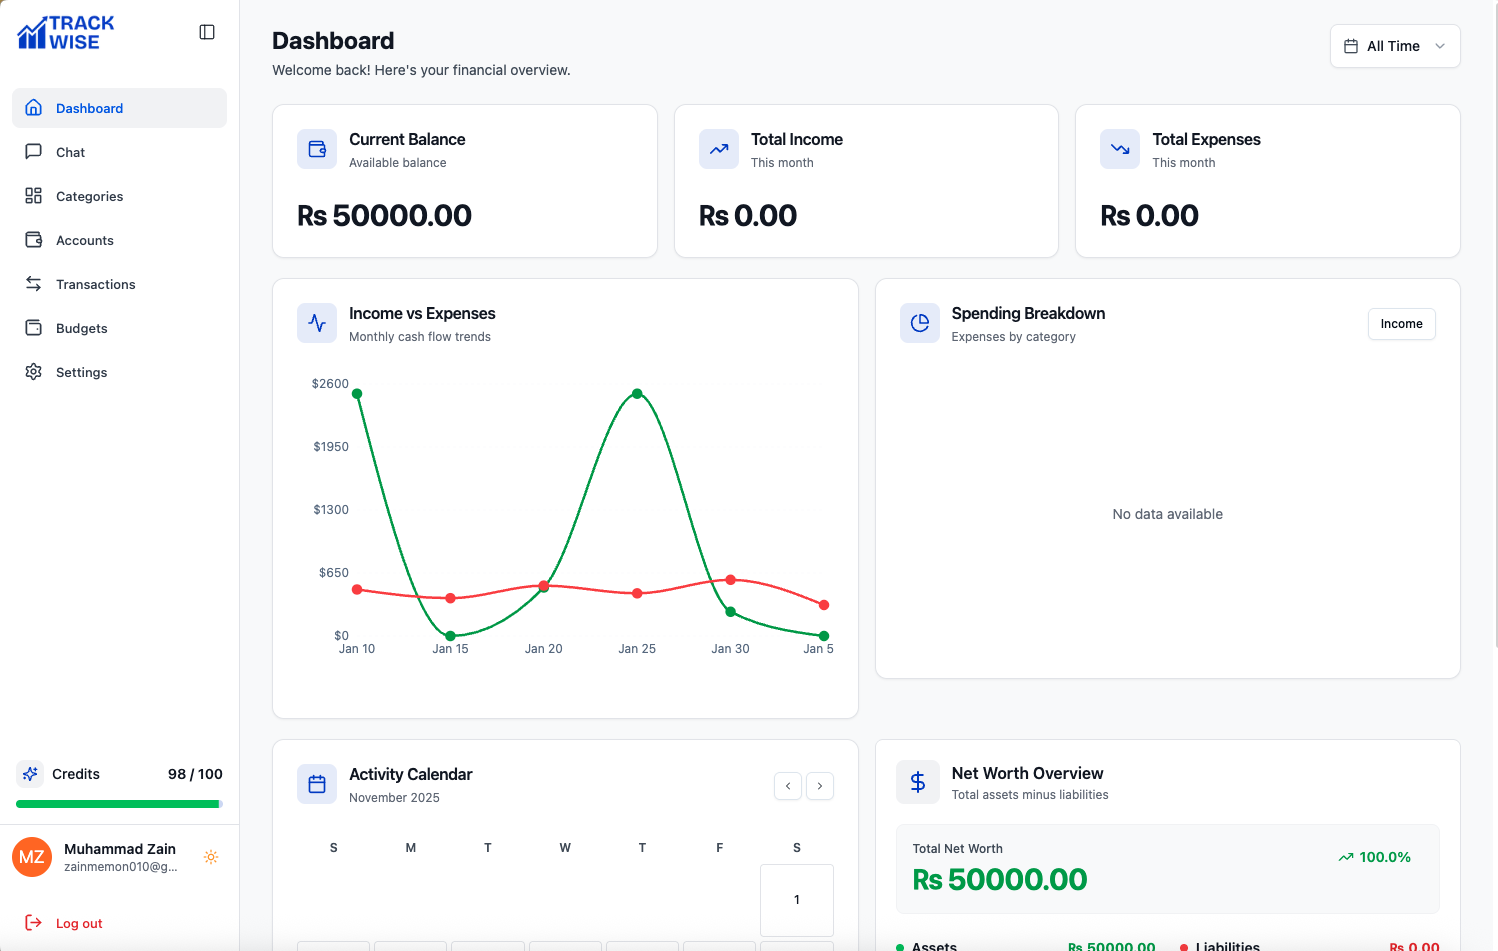Screen dimensions: 1498x951
Task: Open Budgets via the wallet icon
Action: 34,328
